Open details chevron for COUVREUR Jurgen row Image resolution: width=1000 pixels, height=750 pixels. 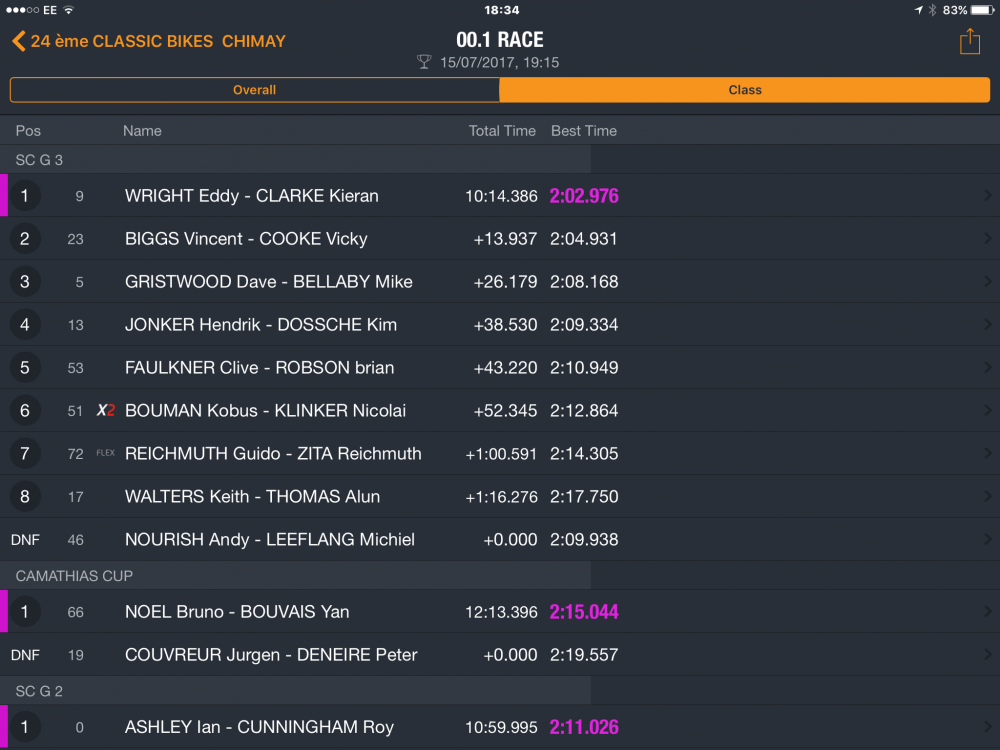[987, 654]
